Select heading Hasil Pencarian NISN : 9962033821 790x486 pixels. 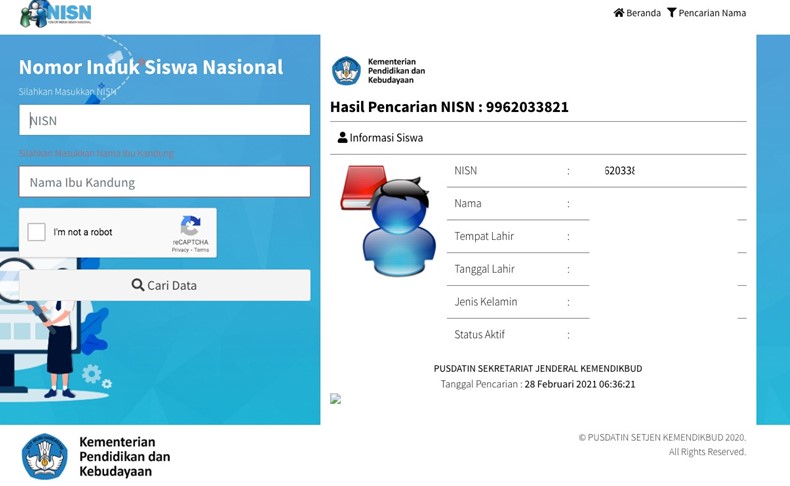tap(449, 107)
